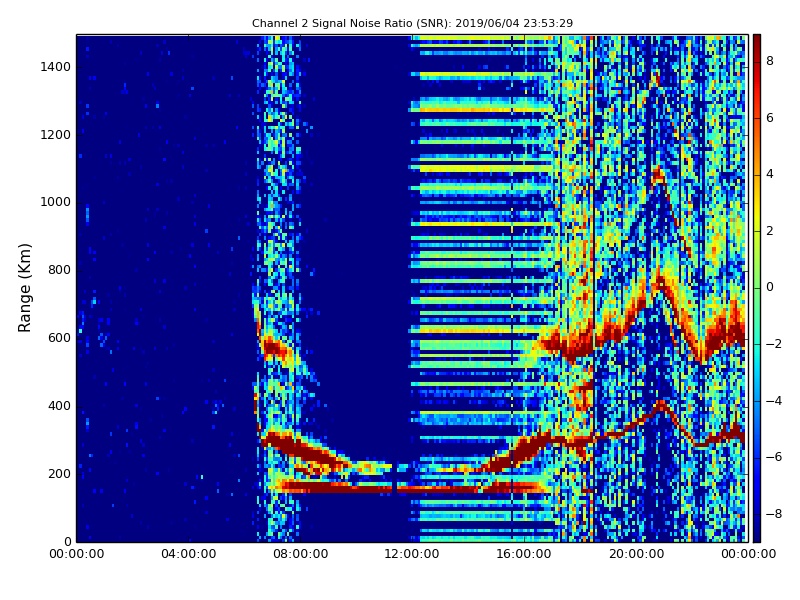
Task: Click the colorbar label 4
Action: [770, 174]
